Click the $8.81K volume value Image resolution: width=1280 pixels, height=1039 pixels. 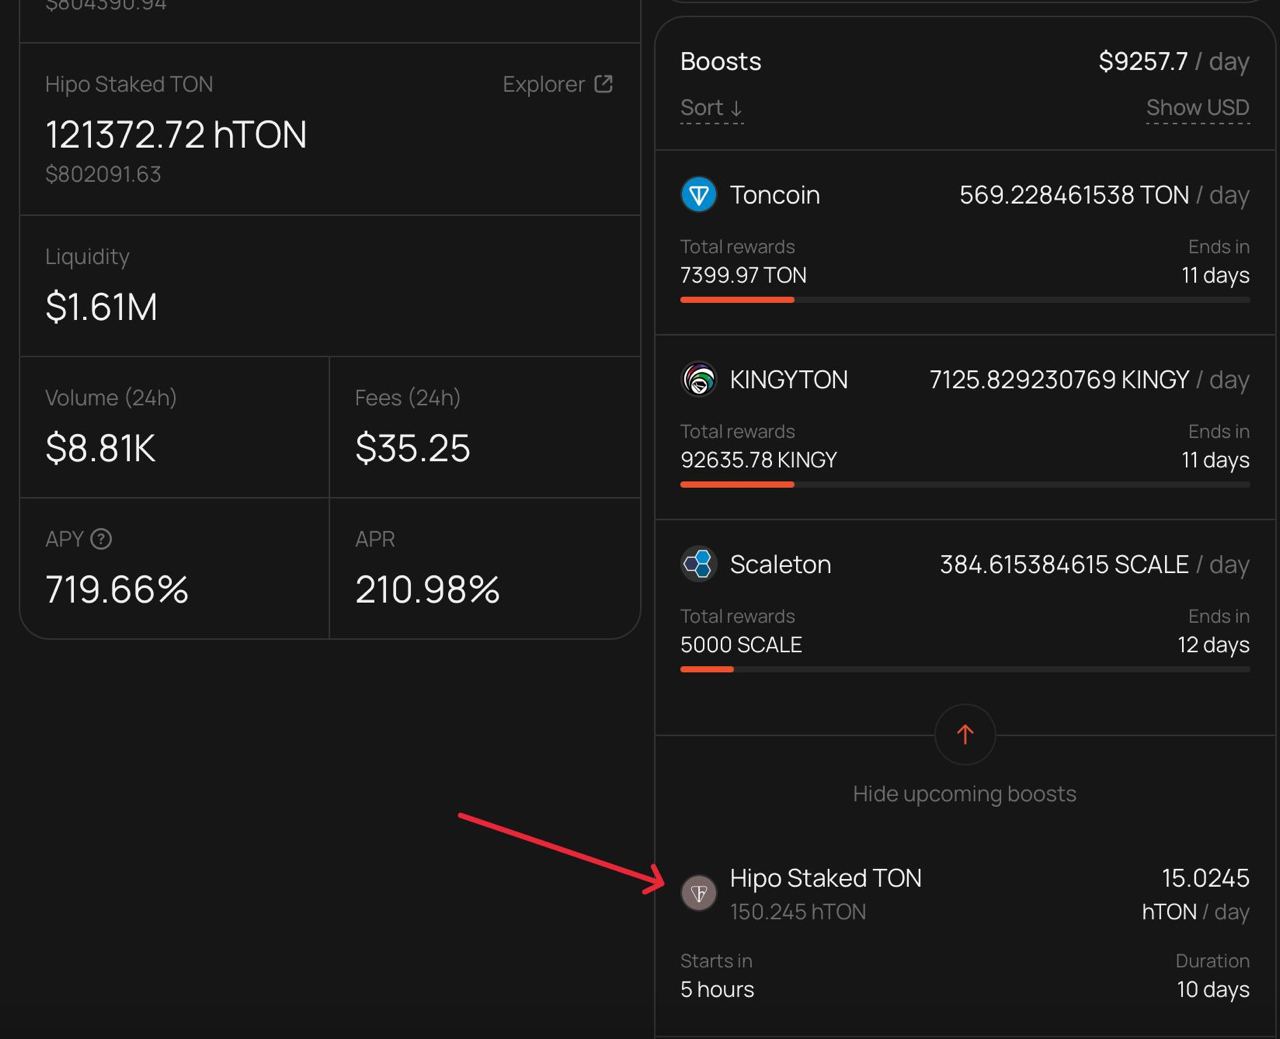tap(100, 448)
